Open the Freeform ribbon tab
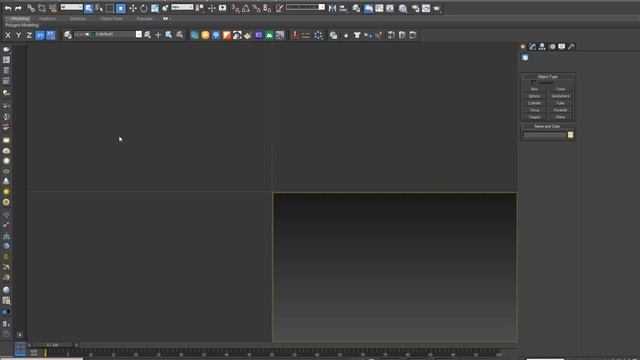 click(x=47, y=19)
